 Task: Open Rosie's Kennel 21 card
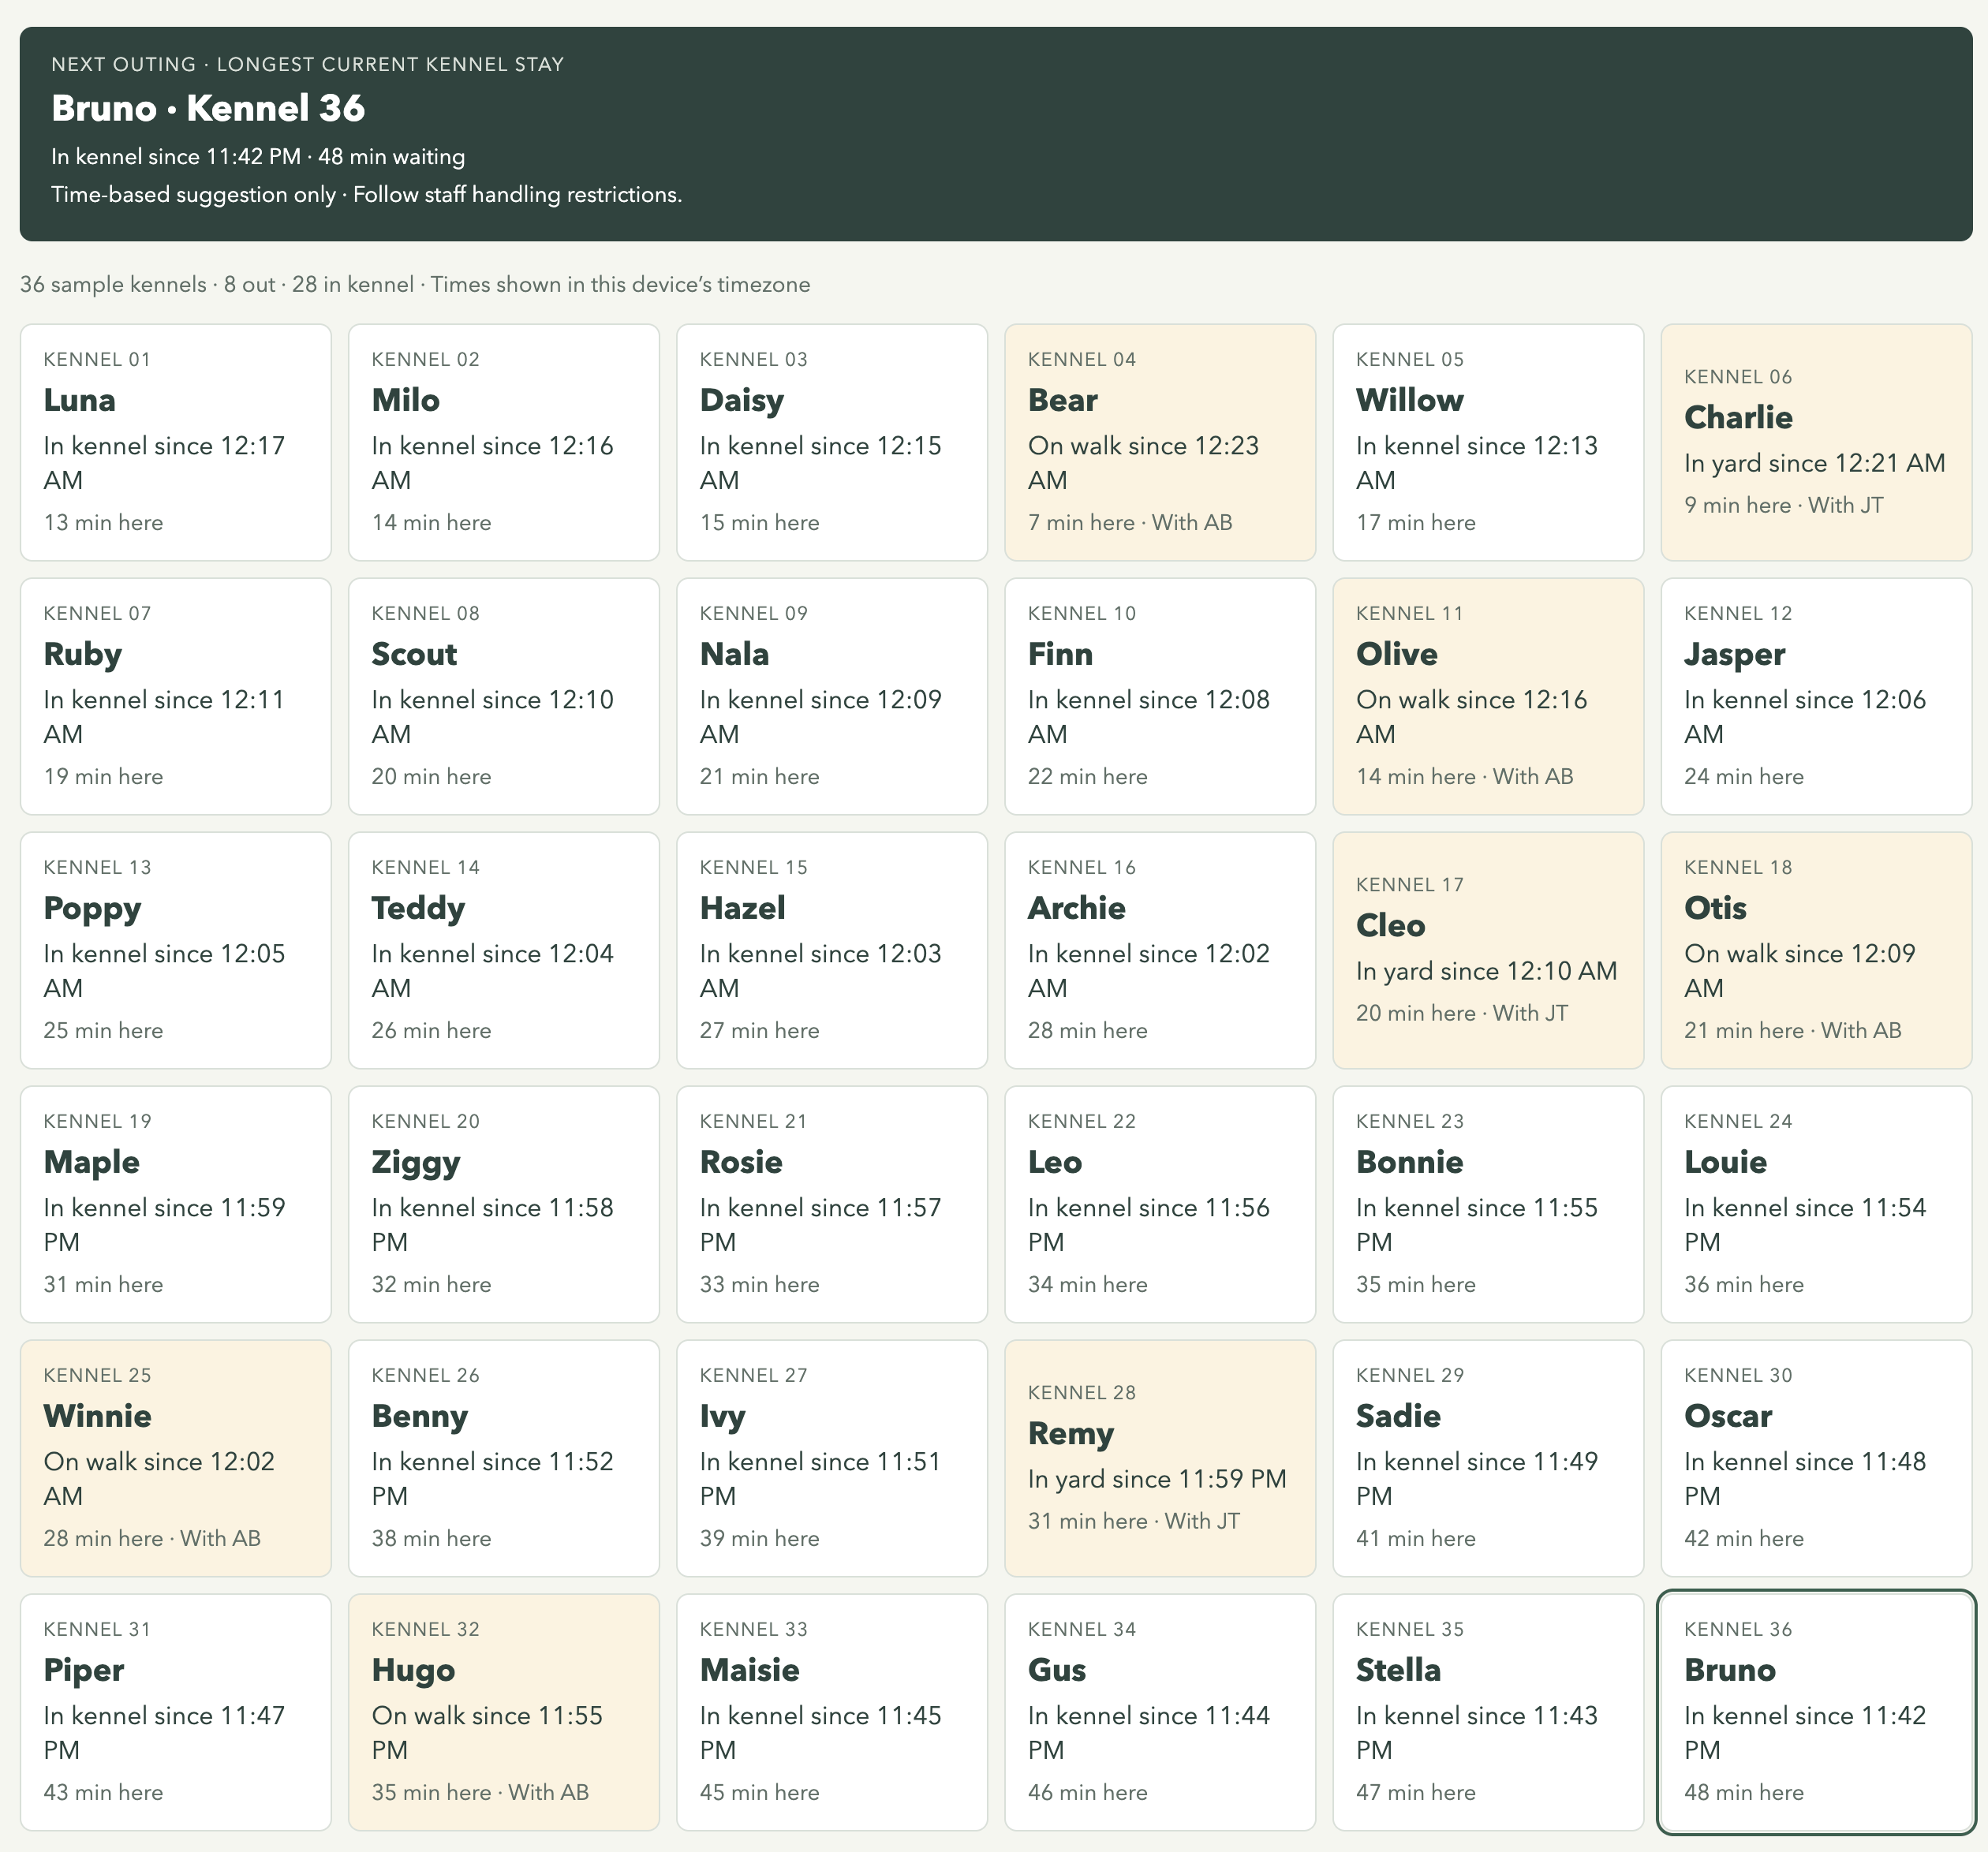(832, 1204)
